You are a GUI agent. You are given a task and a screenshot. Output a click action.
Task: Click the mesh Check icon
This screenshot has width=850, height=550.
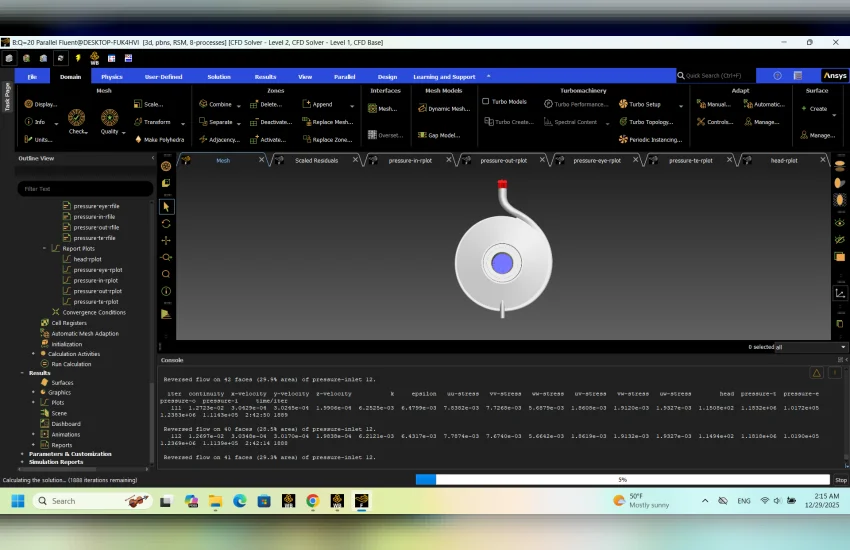(x=76, y=117)
